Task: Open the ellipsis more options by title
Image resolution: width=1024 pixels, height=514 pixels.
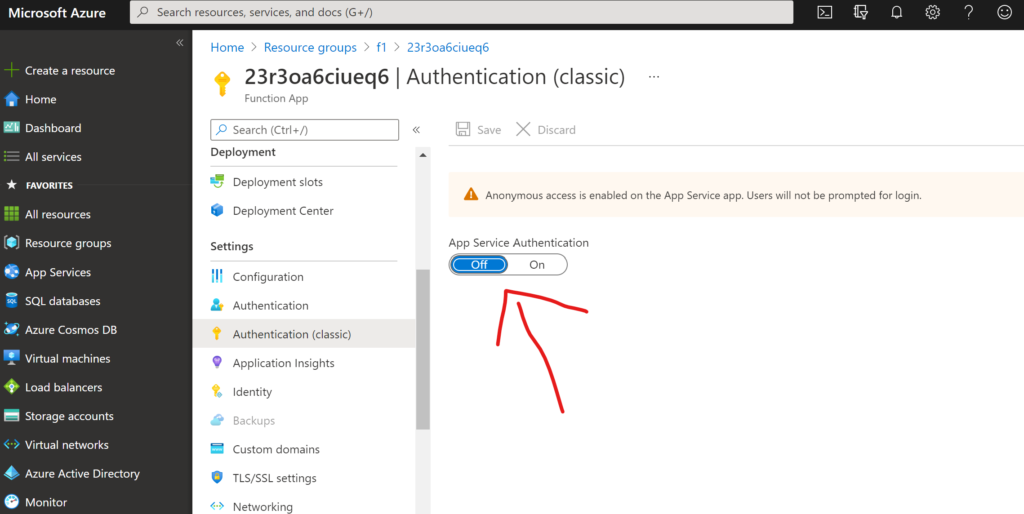Action: [654, 77]
